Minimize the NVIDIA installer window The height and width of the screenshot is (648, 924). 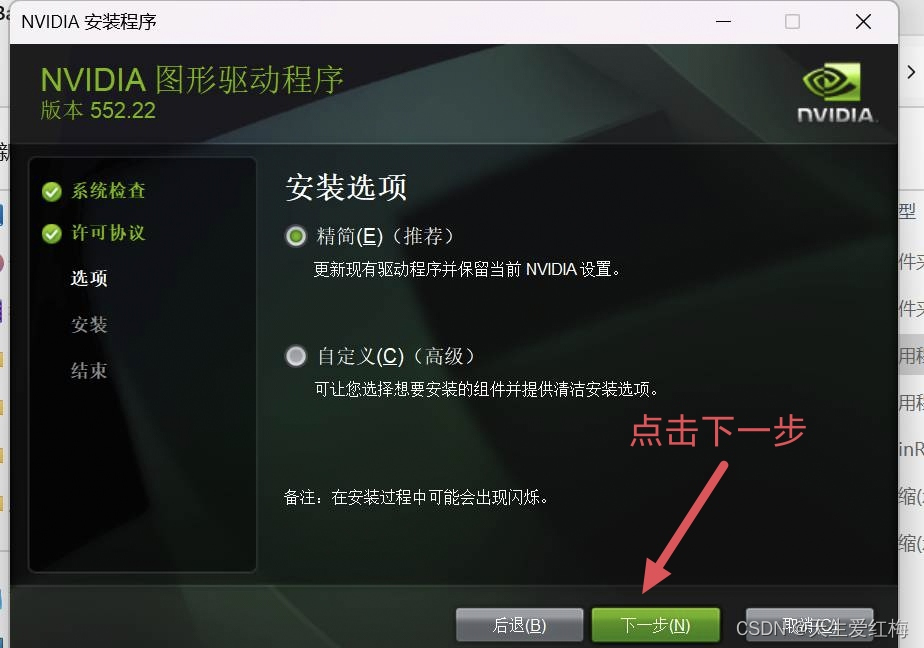pyautogui.click(x=724, y=22)
